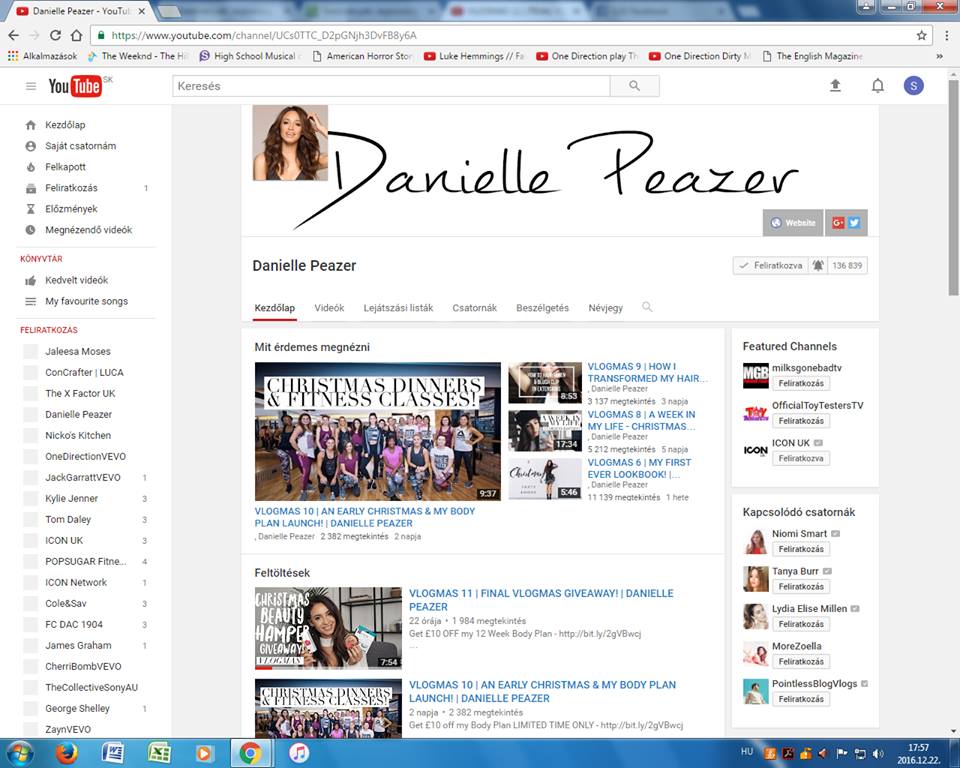Click the Google+ icon on banner
Image resolution: width=960 pixels, height=768 pixels.
tap(838, 223)
